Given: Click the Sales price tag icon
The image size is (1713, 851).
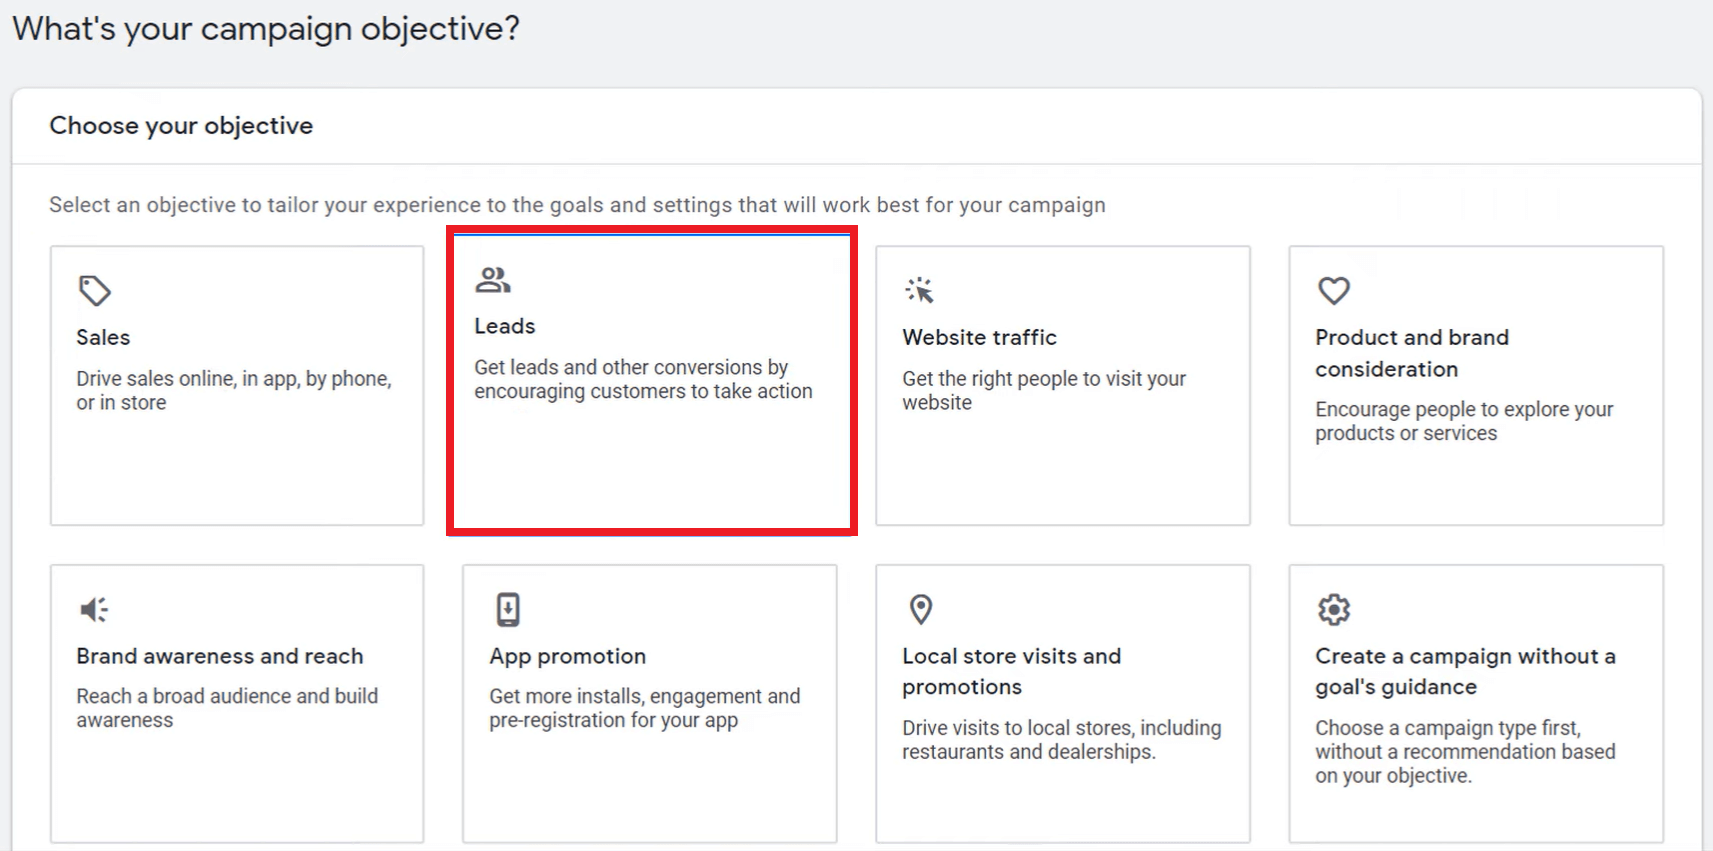Looking at the screenshot, I should click(94, 291).
